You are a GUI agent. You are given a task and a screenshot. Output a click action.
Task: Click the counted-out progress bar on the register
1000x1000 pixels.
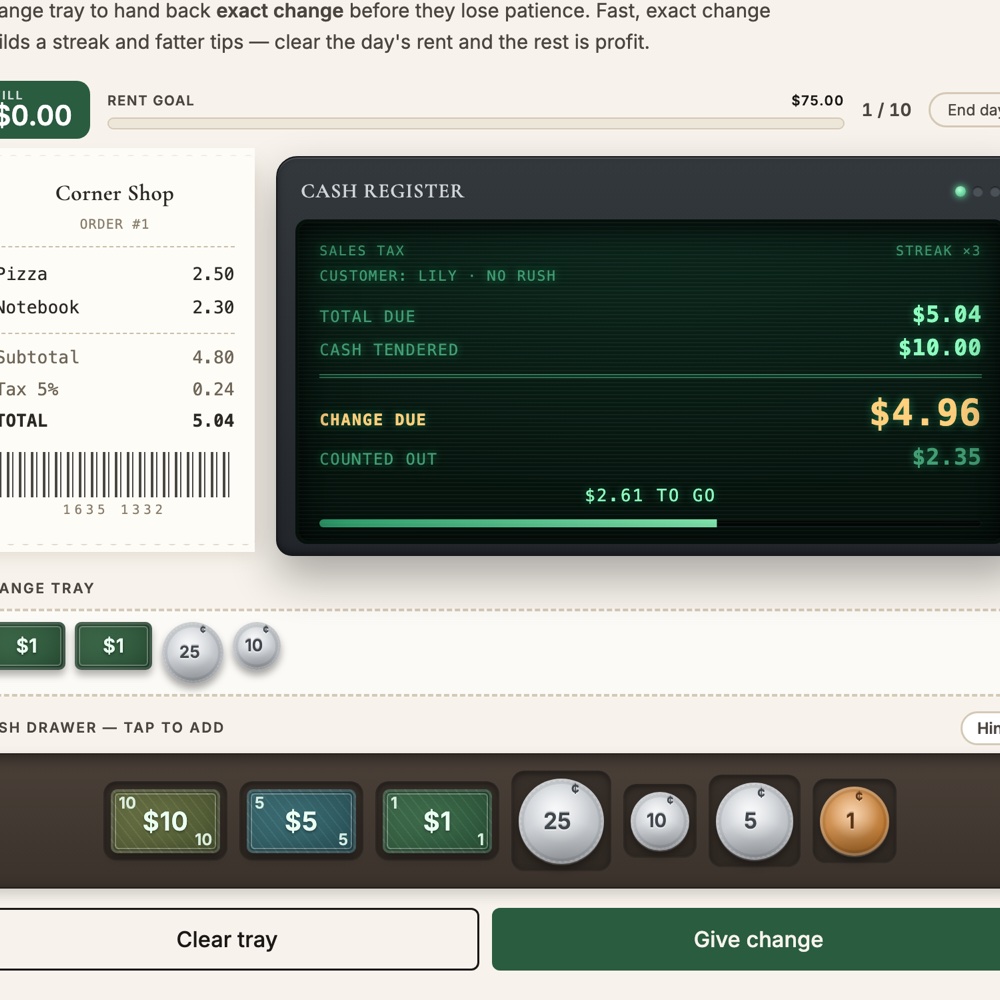650,524
